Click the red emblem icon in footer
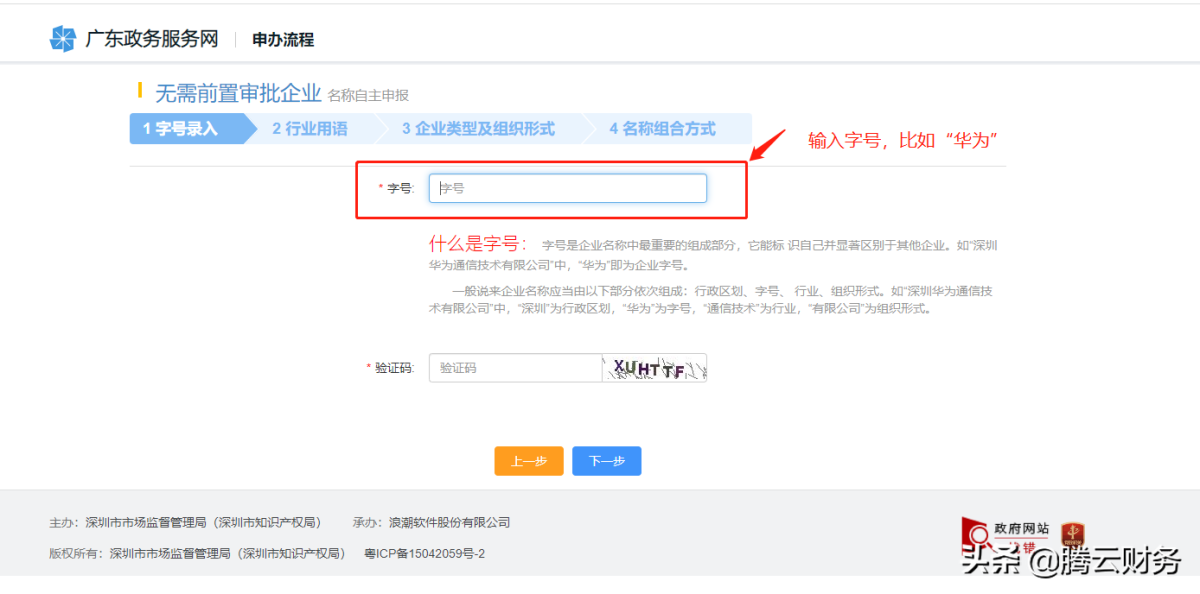This screenshot has height=594, width=1200. [1073, 534]
